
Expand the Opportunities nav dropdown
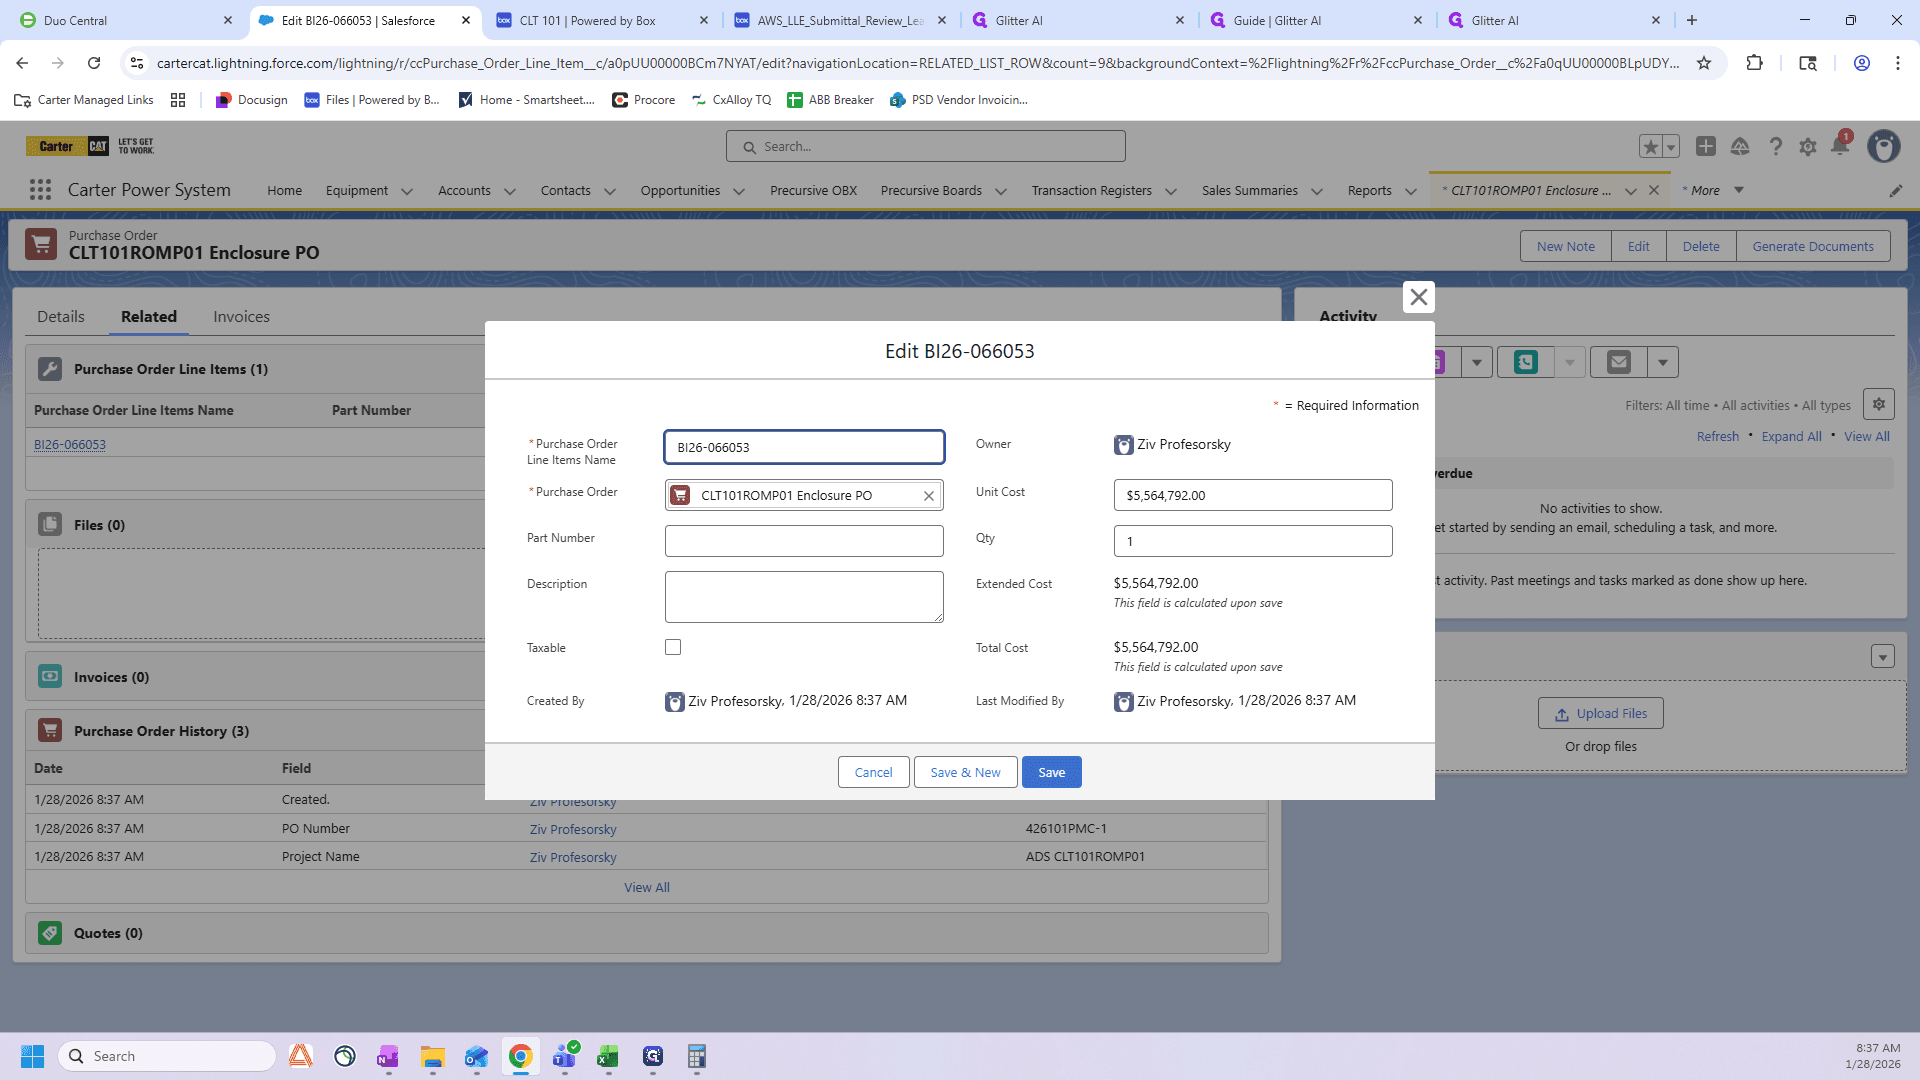click(x=739, y=191)
